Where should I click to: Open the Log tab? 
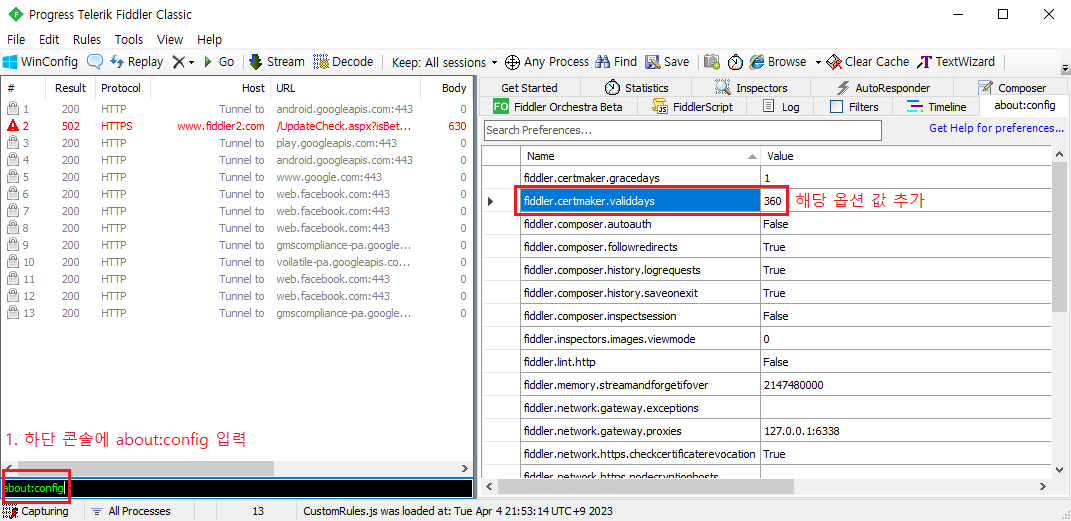click(x=781, y=107)
